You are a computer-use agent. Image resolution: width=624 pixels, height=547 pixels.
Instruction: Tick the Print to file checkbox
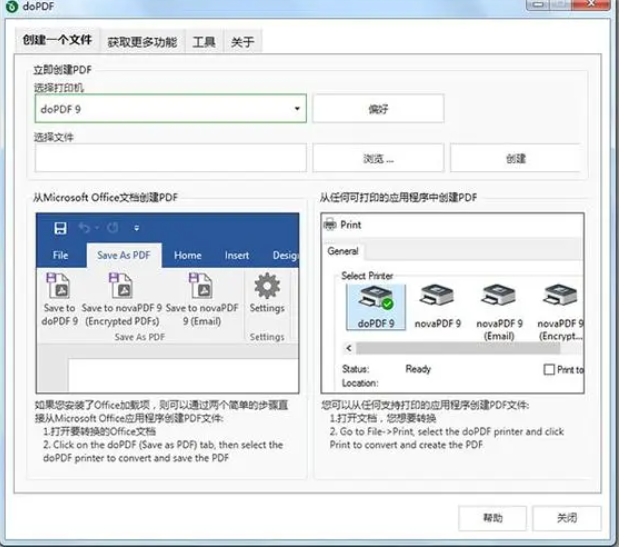coord(549,370)
